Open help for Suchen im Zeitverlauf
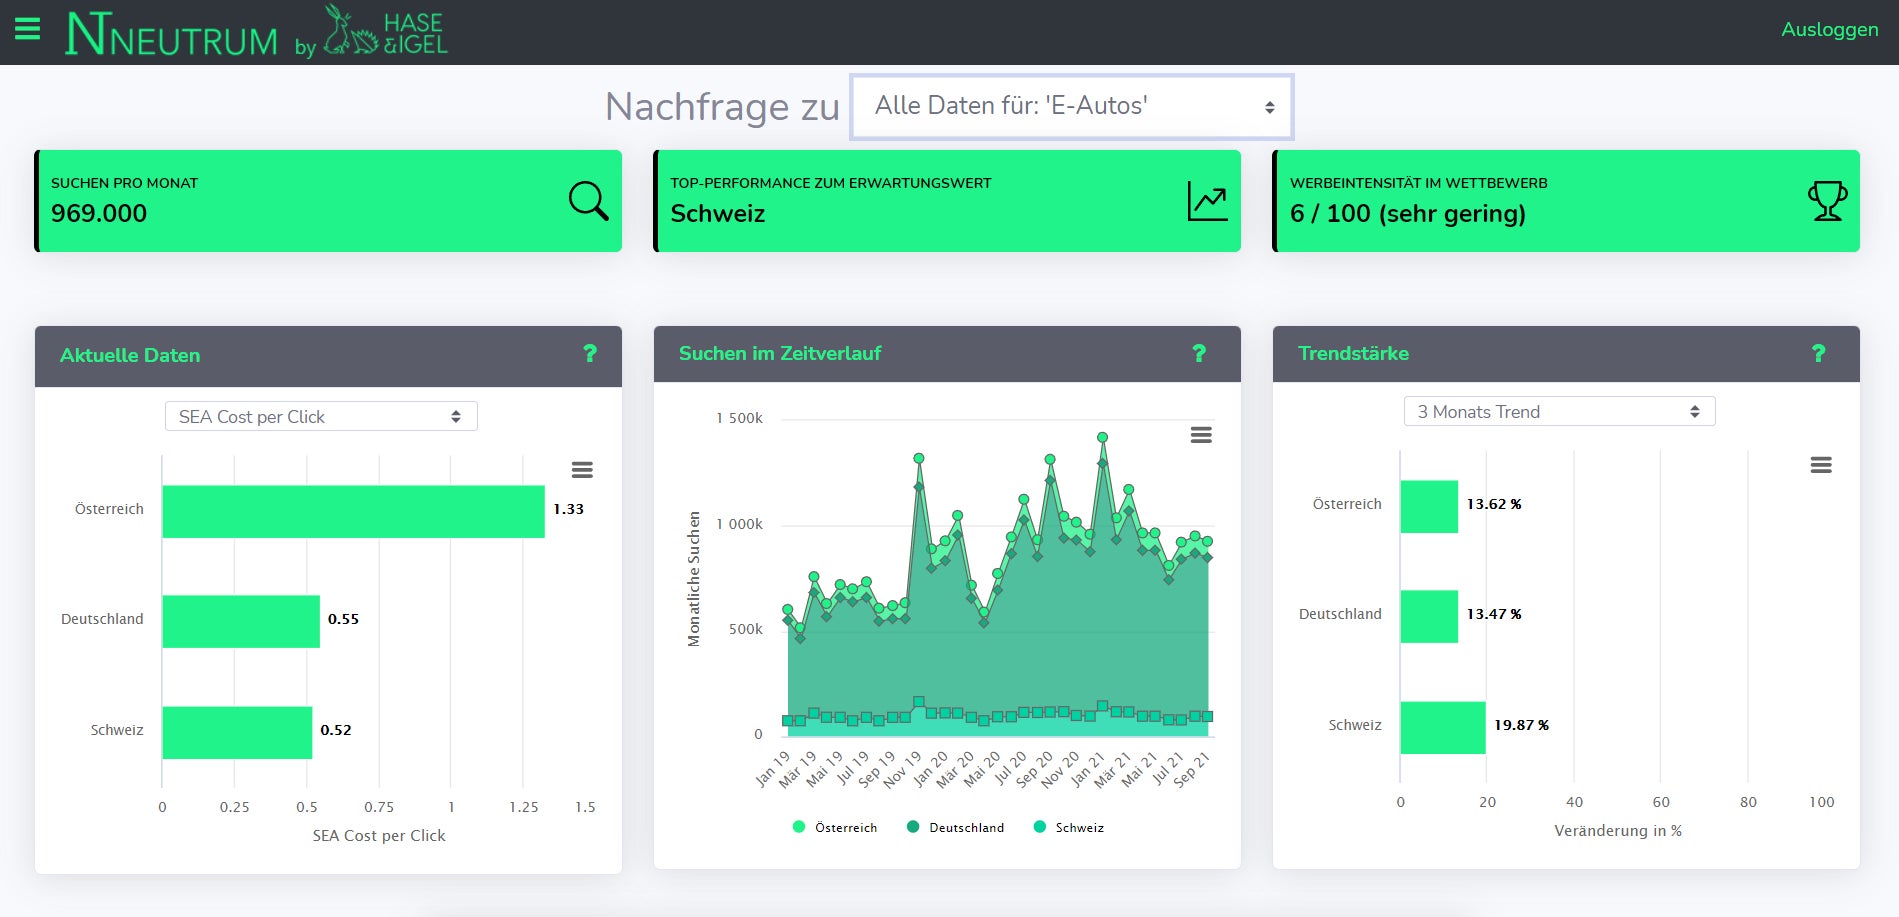Viewport: 1899px width, 917px height. click(1199, 353)
